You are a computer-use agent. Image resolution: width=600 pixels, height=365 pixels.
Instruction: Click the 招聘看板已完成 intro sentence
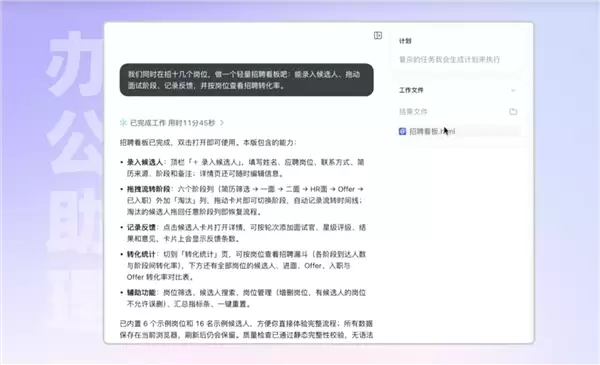pyautogui.click(x=208, y=142)
